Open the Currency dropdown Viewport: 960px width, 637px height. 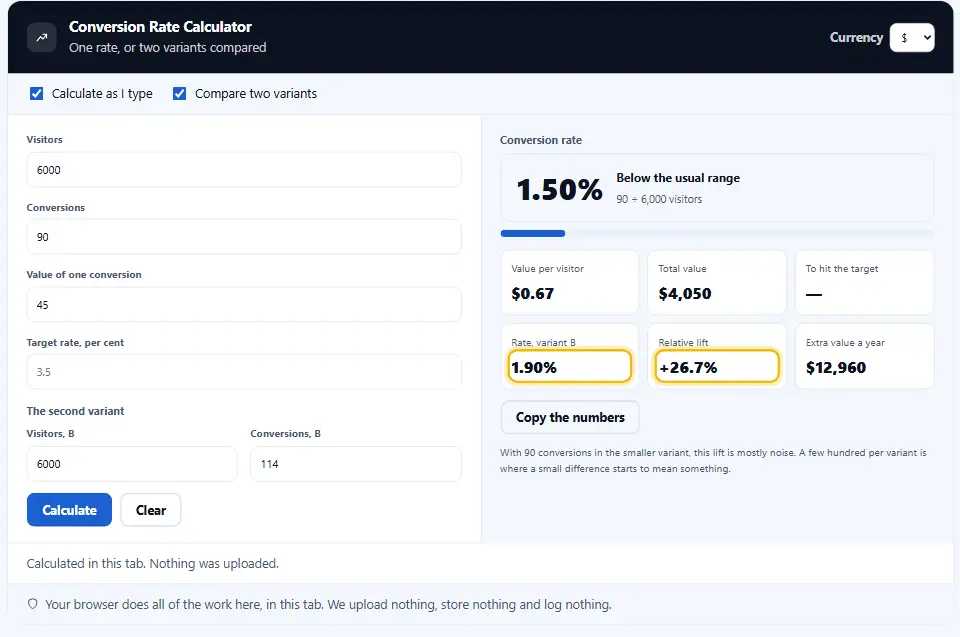pos(912,37)
